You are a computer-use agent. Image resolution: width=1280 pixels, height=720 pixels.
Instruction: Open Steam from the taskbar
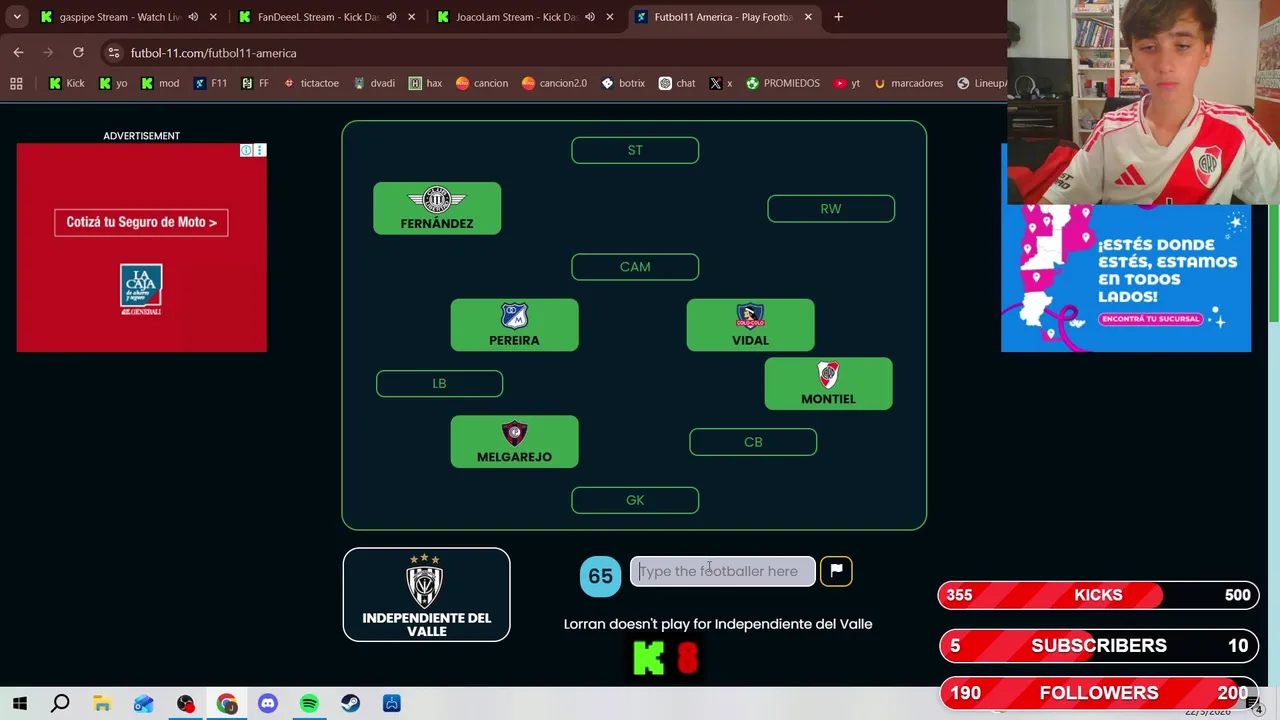click(350, 704)
